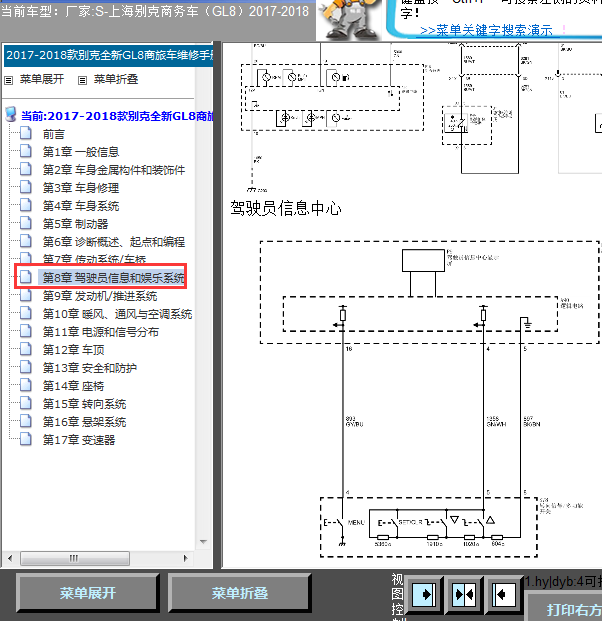
Task: Click the document icon beside 前言
Action: 26,133
